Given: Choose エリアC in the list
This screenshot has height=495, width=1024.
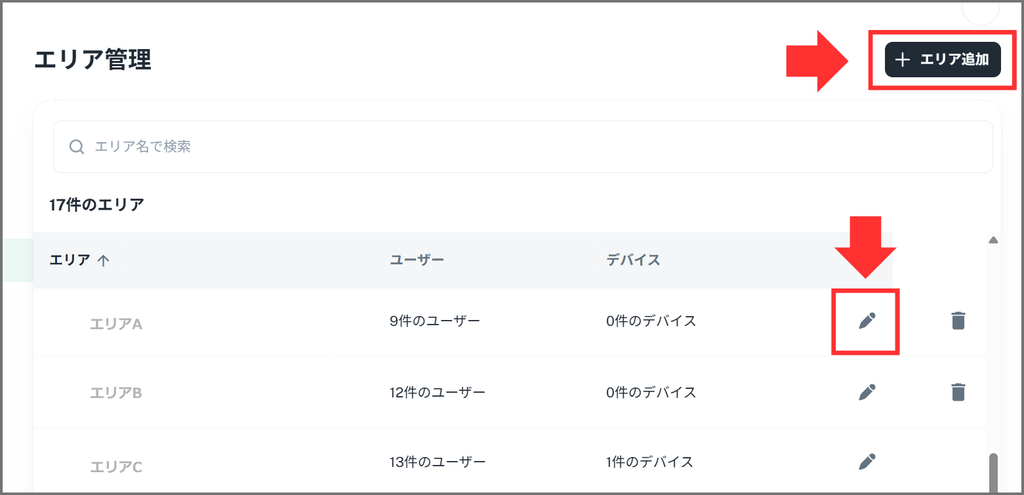Looking at the screenshot, I should [116, 465].
